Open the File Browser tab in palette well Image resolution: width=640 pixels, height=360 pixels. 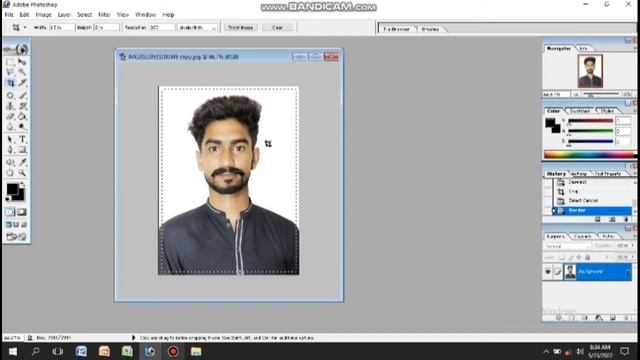tap(397, 29)
